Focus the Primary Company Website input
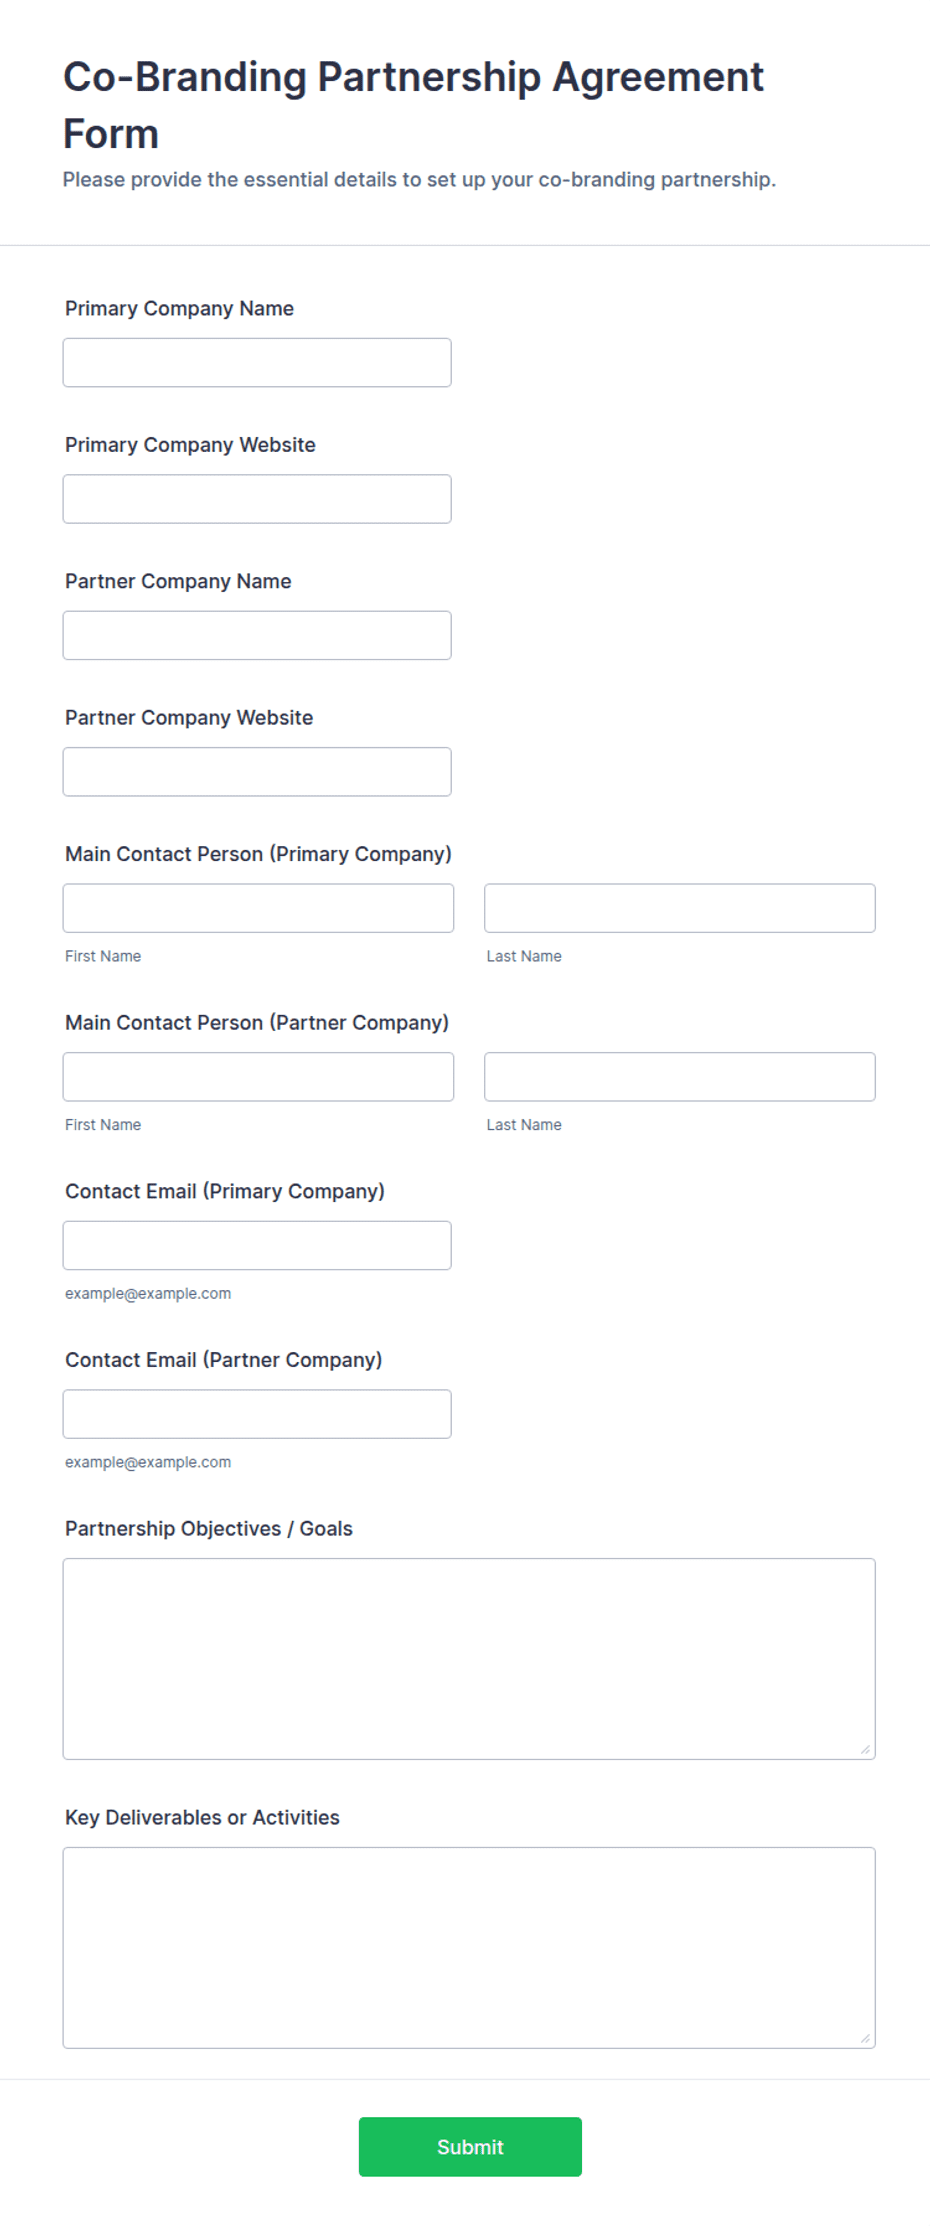 (257, 499)
